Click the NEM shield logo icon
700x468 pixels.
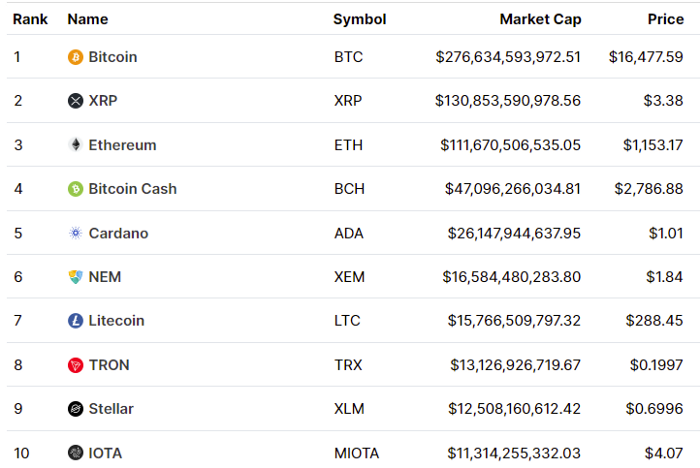[75, 277]
